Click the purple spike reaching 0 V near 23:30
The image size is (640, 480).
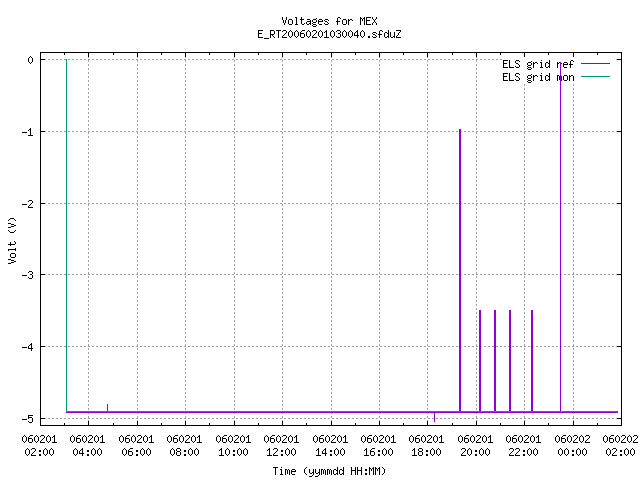click(560, 236)
